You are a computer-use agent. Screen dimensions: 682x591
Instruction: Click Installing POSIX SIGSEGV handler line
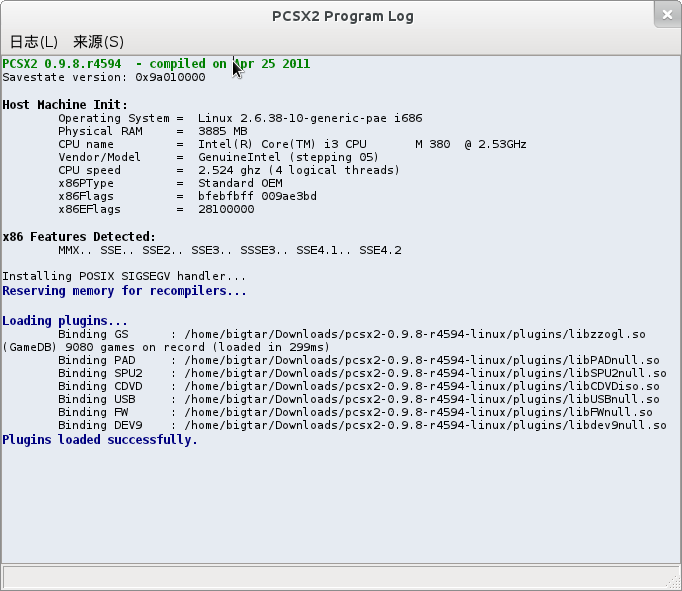tap(124, 276)
